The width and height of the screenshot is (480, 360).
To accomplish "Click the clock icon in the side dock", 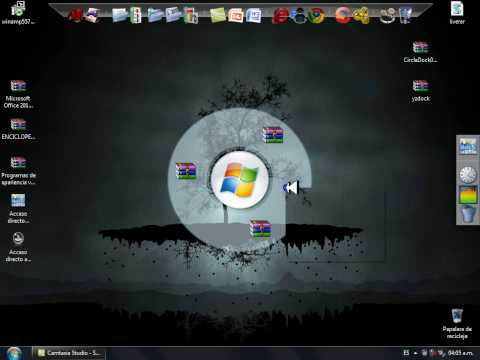I will [x=467, y=174].
